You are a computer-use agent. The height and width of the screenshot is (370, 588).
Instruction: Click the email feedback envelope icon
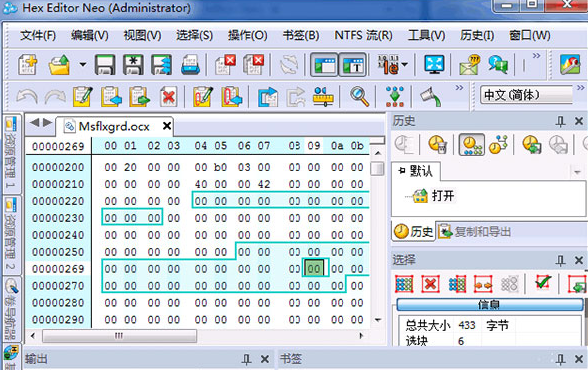click(469, 64)
